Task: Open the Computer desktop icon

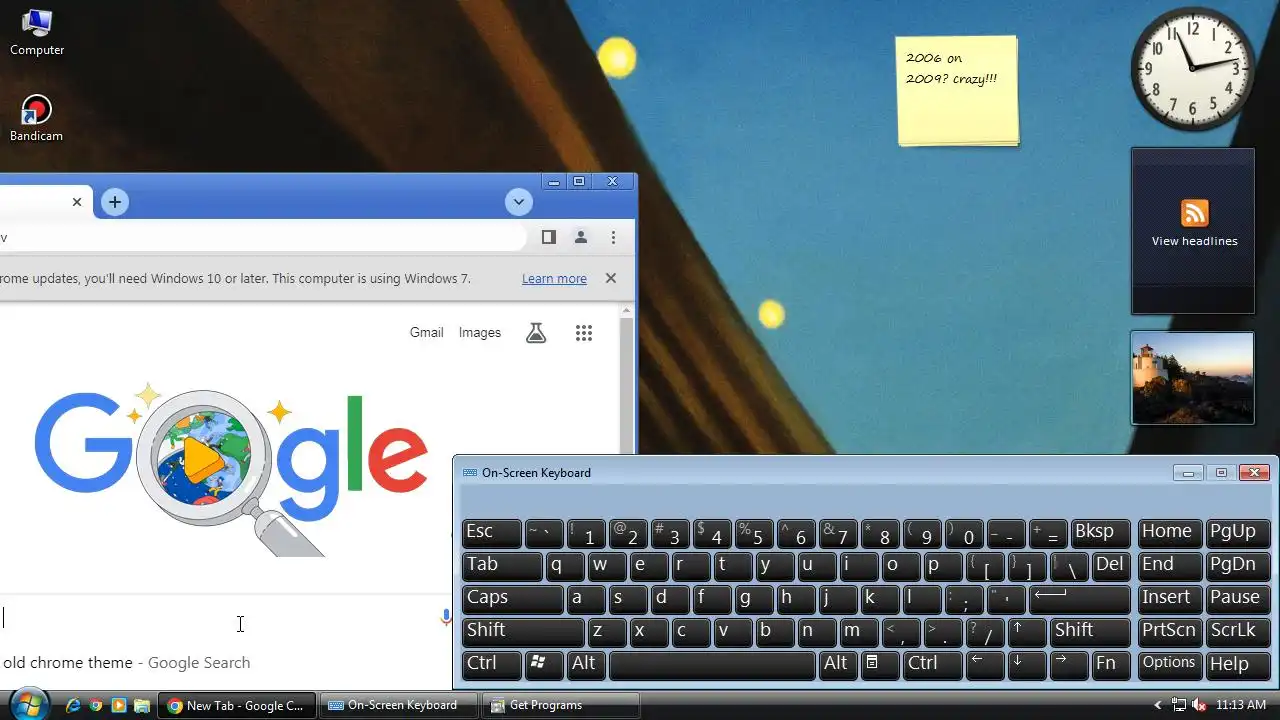Action: point(37,32)
